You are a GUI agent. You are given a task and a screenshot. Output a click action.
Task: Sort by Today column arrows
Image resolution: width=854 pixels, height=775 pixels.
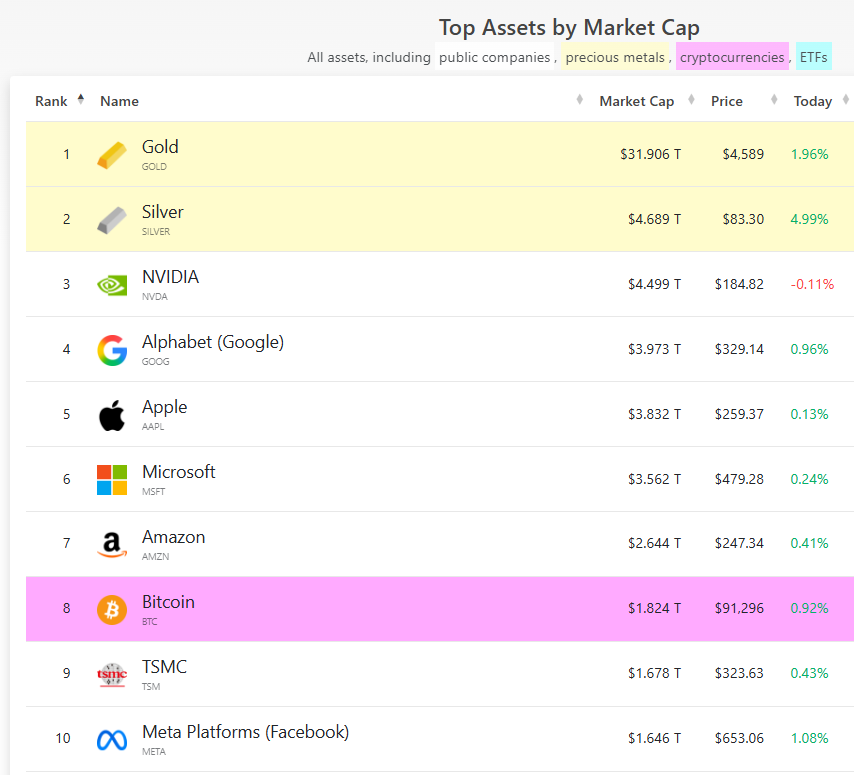click(x=846, y=99)
